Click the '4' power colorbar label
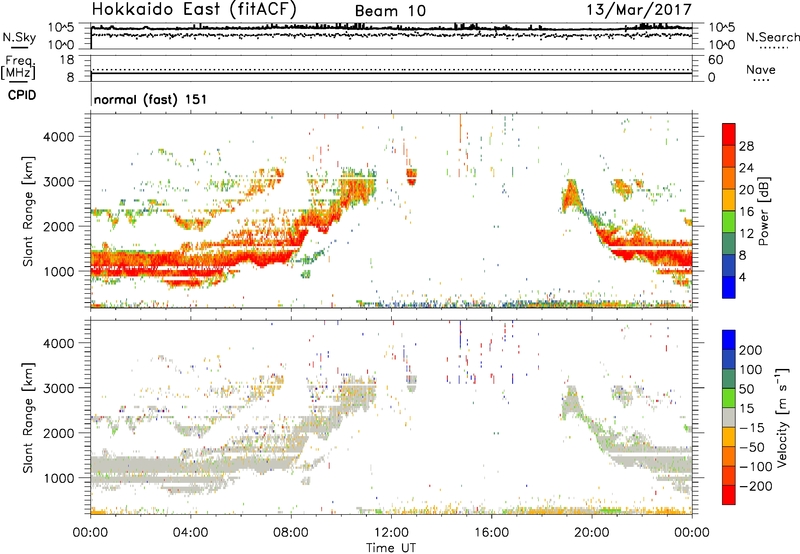This screenshot has height=554, width=800. click(x=743, y=277)
